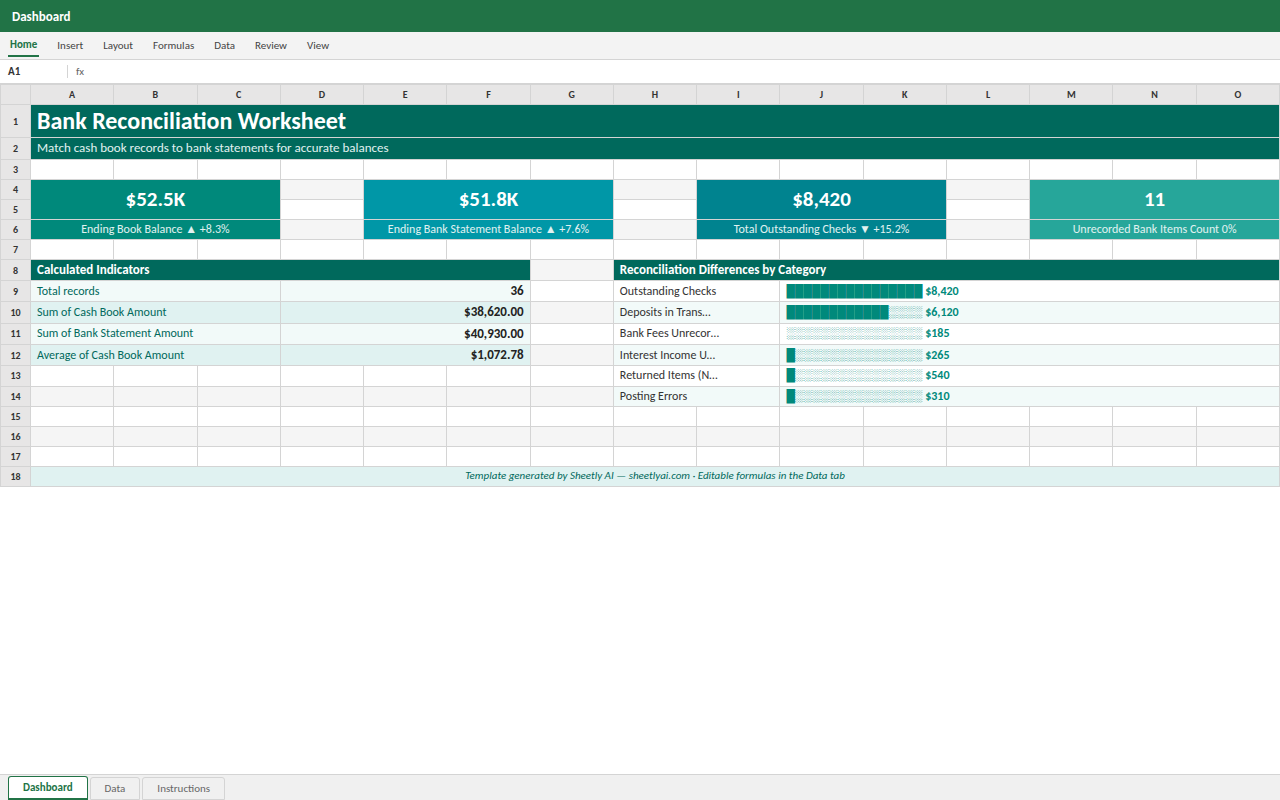
Task: Open the Home ribbon tab
Action: [23, 45]
